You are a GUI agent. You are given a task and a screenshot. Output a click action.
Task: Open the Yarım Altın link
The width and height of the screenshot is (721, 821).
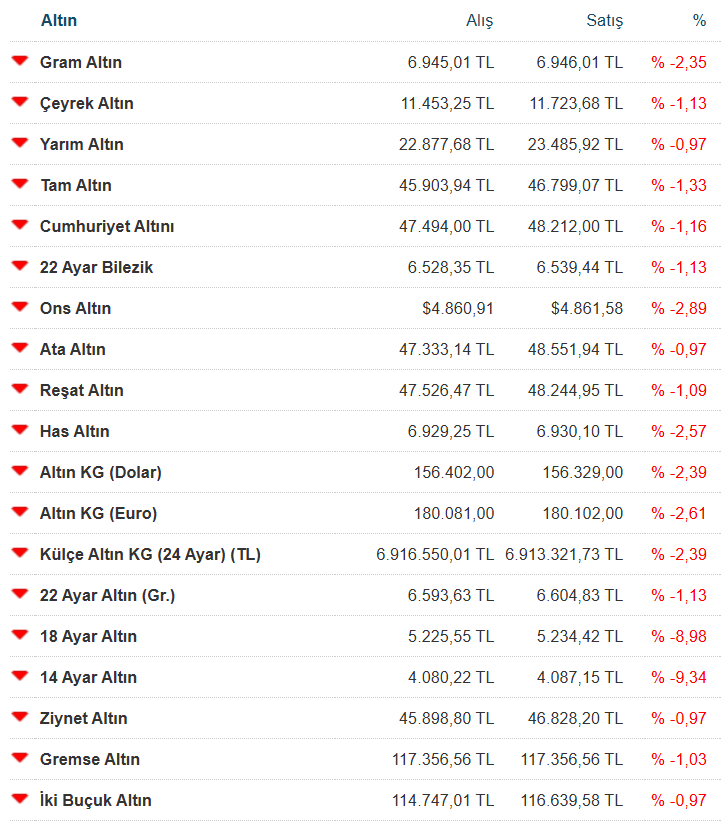pos(82,144)
